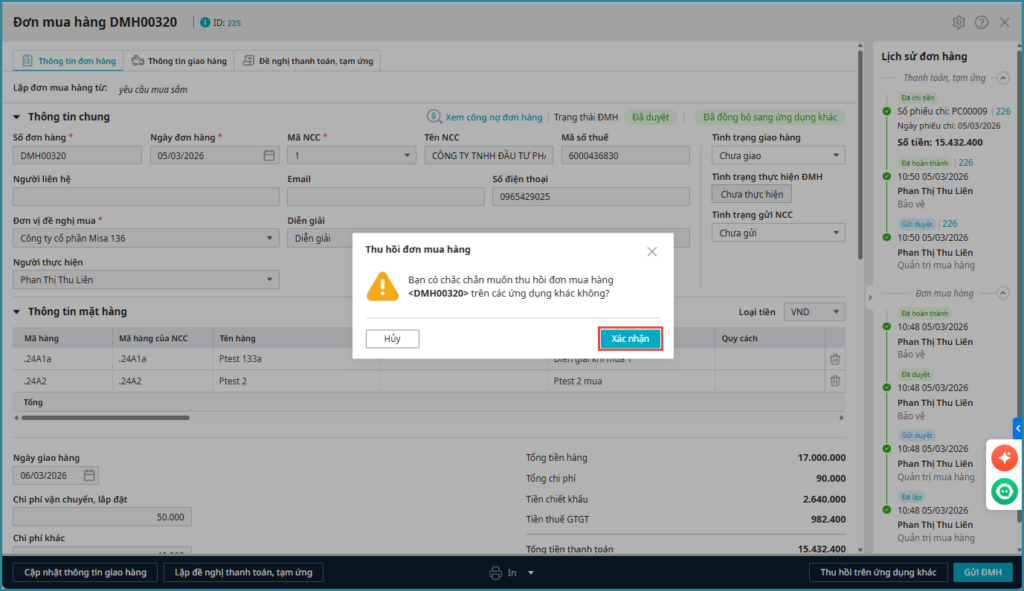Open link 226 next to Gửi duyệt tag

[x=950, y=223]
